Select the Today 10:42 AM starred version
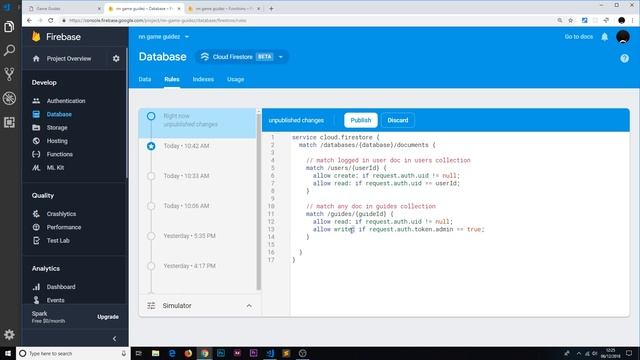Image resolution: width=640 pixels, height=360 pixels. click(151, 146)
